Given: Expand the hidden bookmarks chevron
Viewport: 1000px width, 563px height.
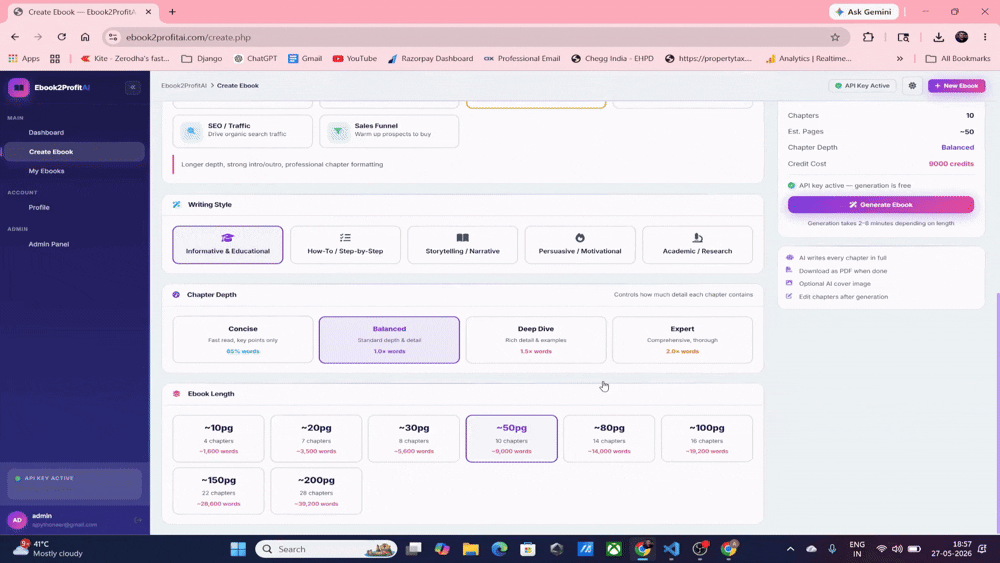Looking at the screenshot, I should coord(900,58).
